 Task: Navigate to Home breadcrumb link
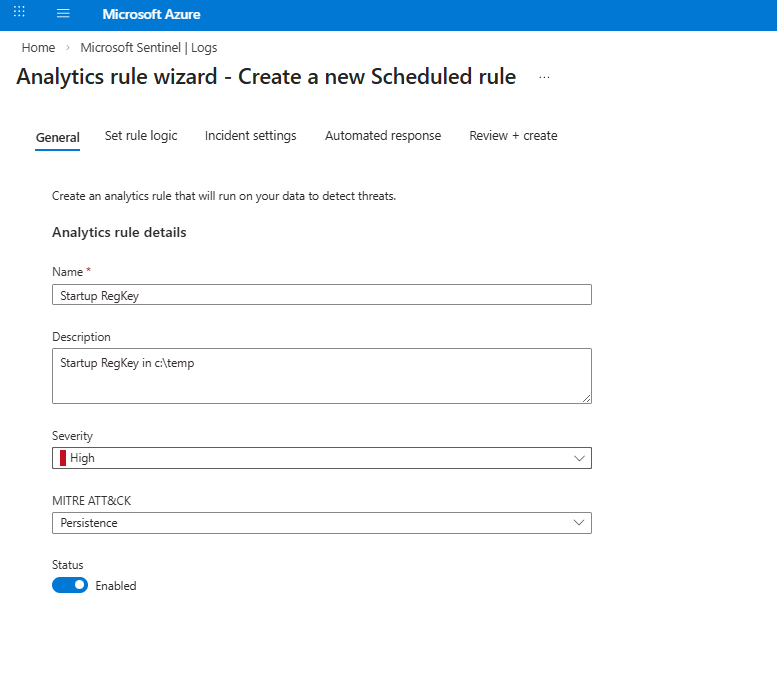38,47
